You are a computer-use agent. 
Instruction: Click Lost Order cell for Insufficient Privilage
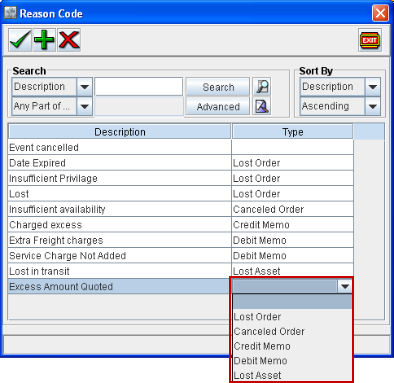(x=293, y=178)
